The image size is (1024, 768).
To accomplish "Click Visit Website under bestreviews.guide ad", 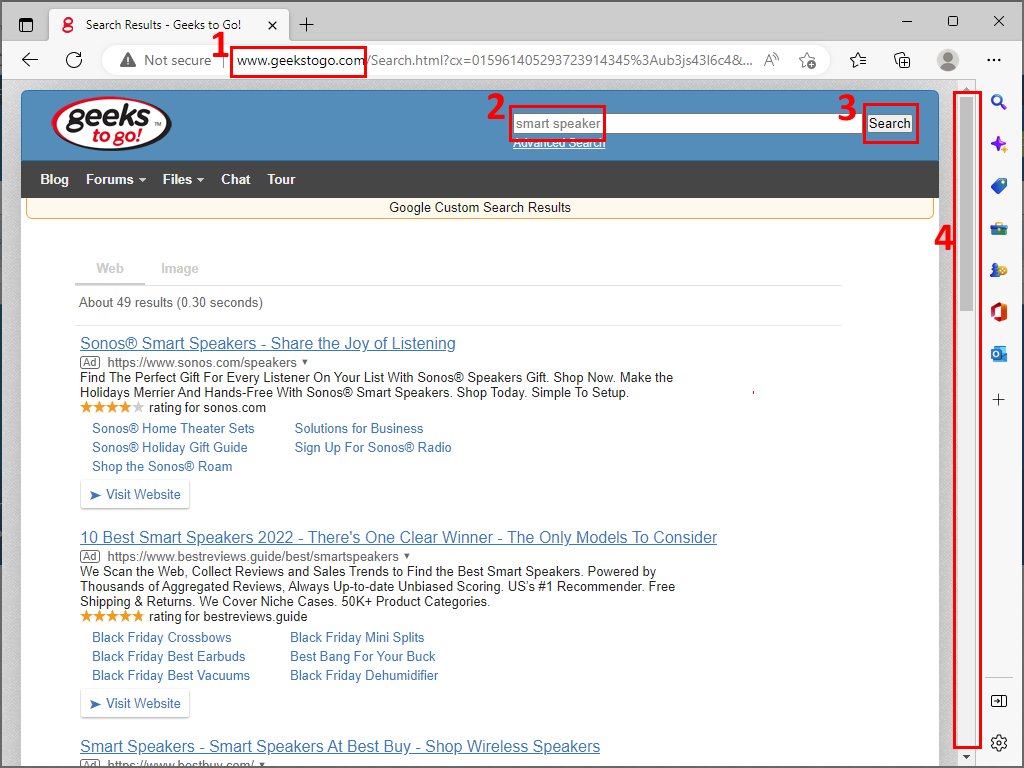I will [x=135, y=703].
